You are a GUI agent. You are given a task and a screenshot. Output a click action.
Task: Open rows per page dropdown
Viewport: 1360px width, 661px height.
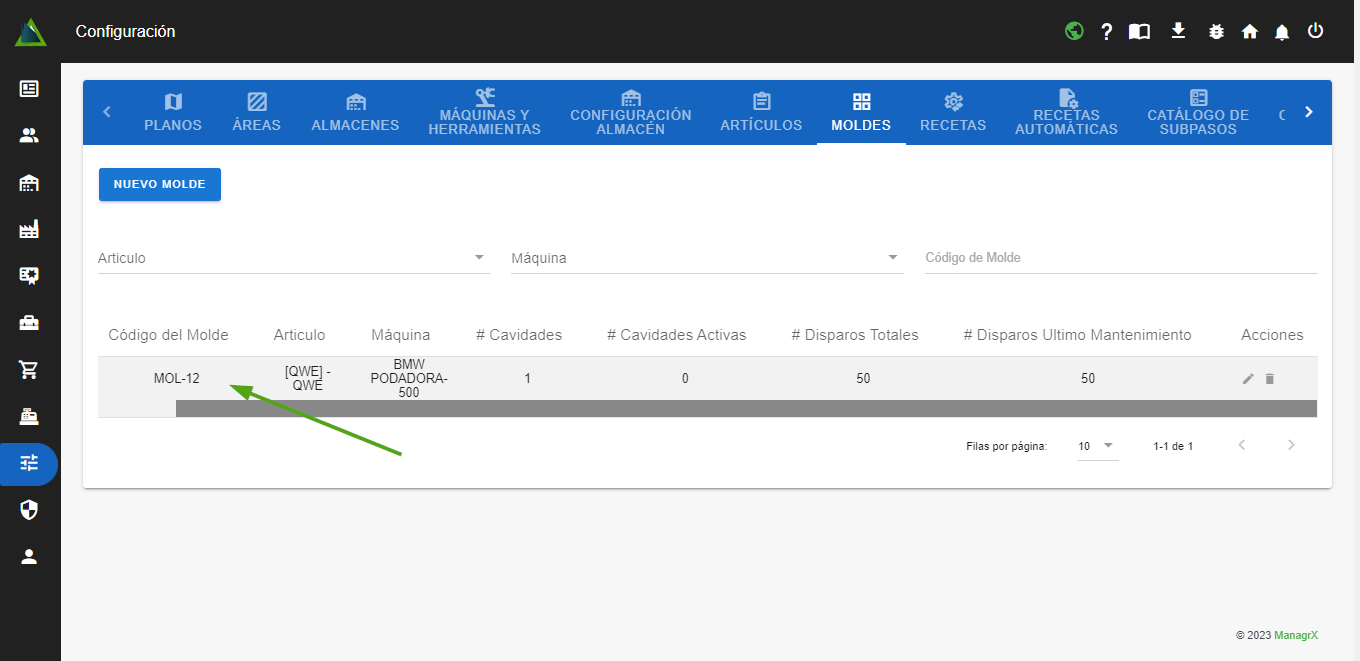coord(1096,446)
